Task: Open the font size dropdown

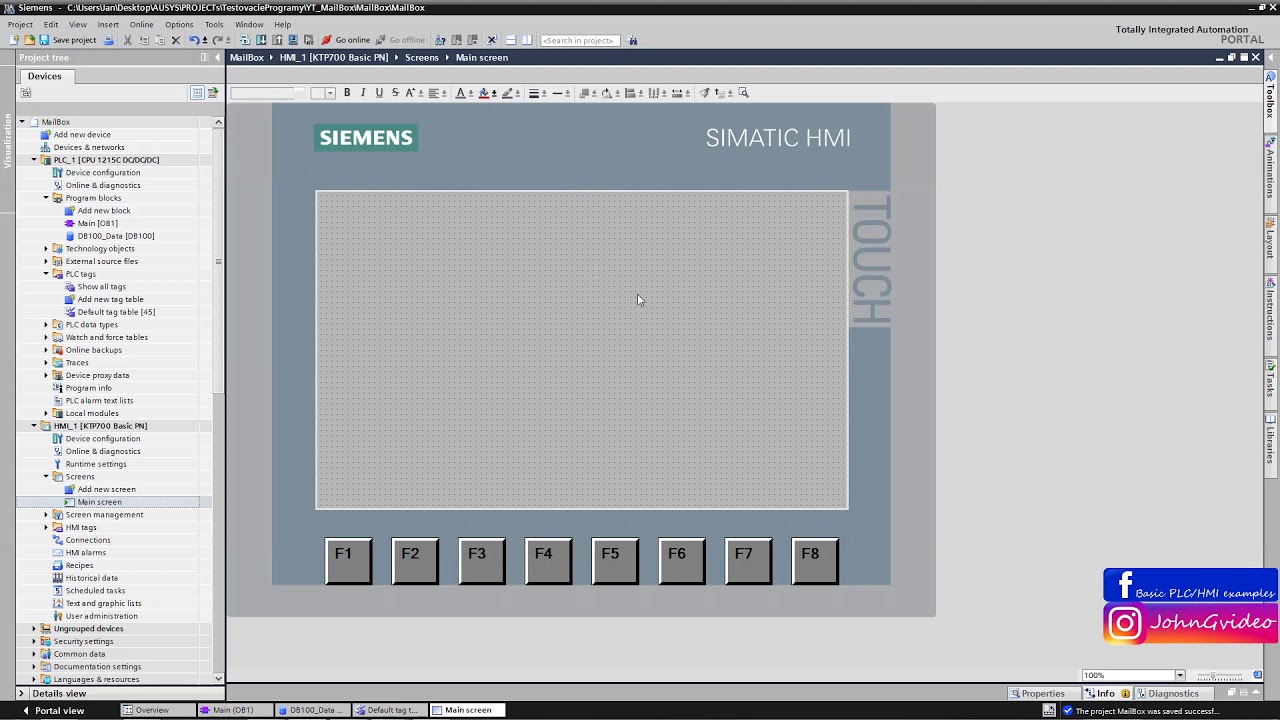Action: [330, 93]
